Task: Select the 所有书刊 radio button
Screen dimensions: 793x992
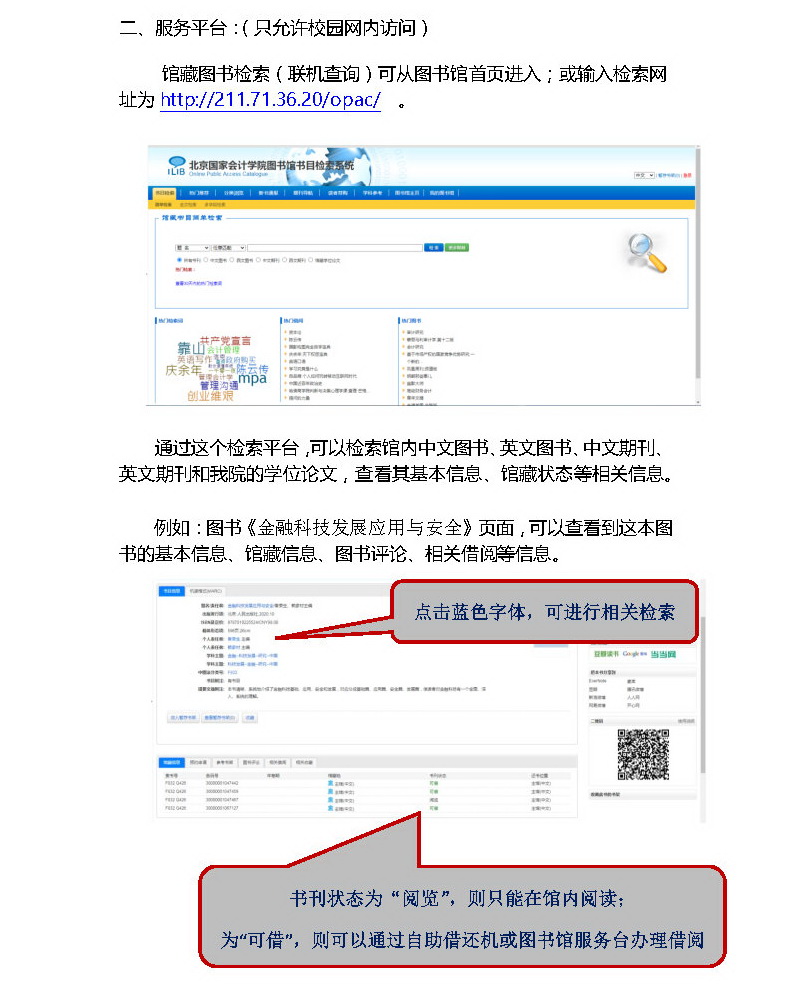Action: click(179, 260)
